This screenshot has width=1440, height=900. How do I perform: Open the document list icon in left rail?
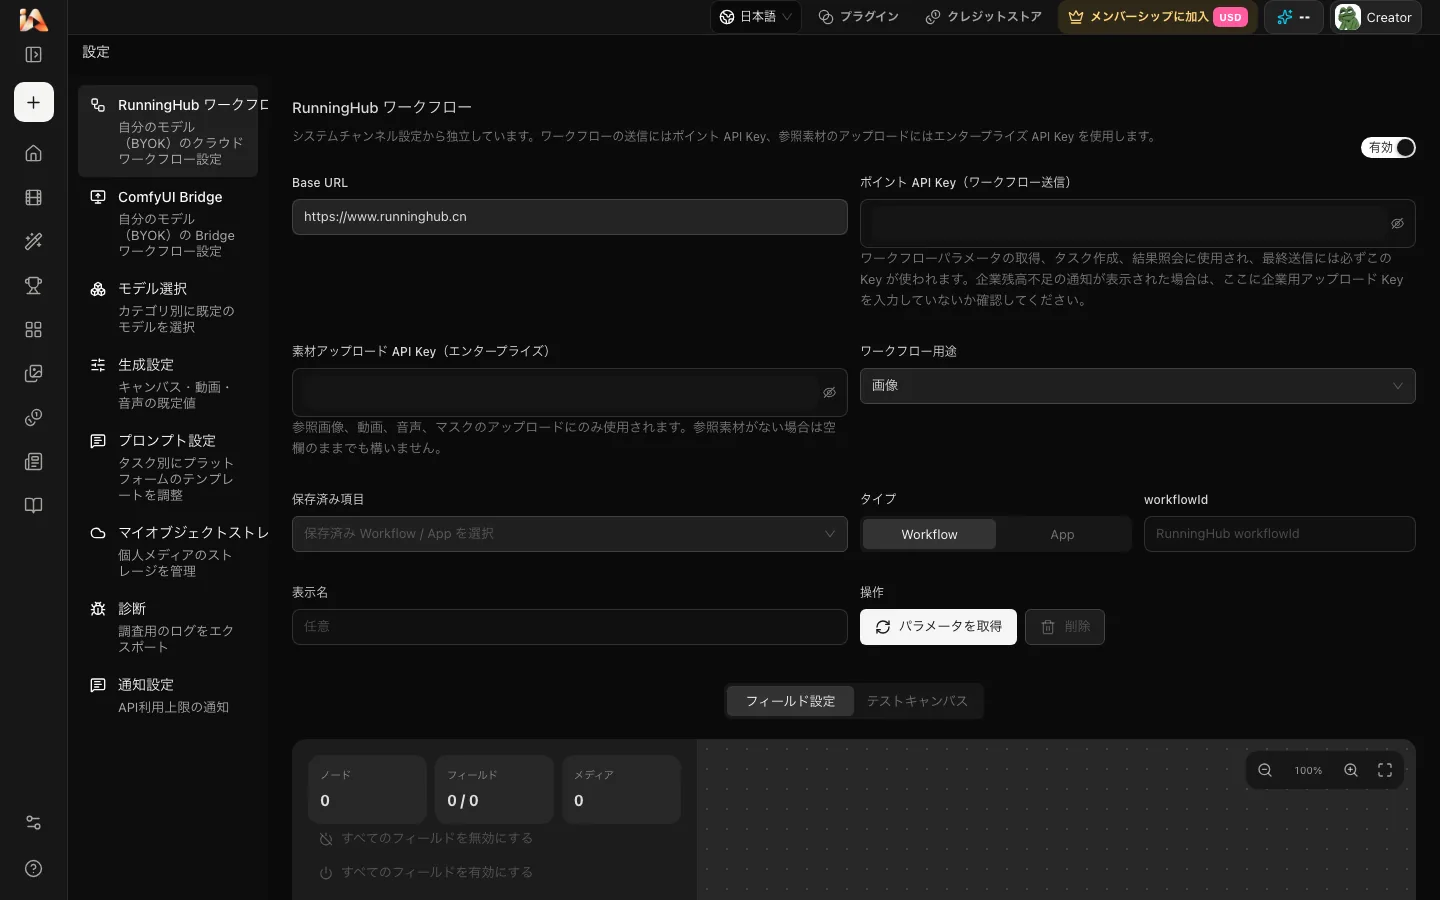point(33,461)
